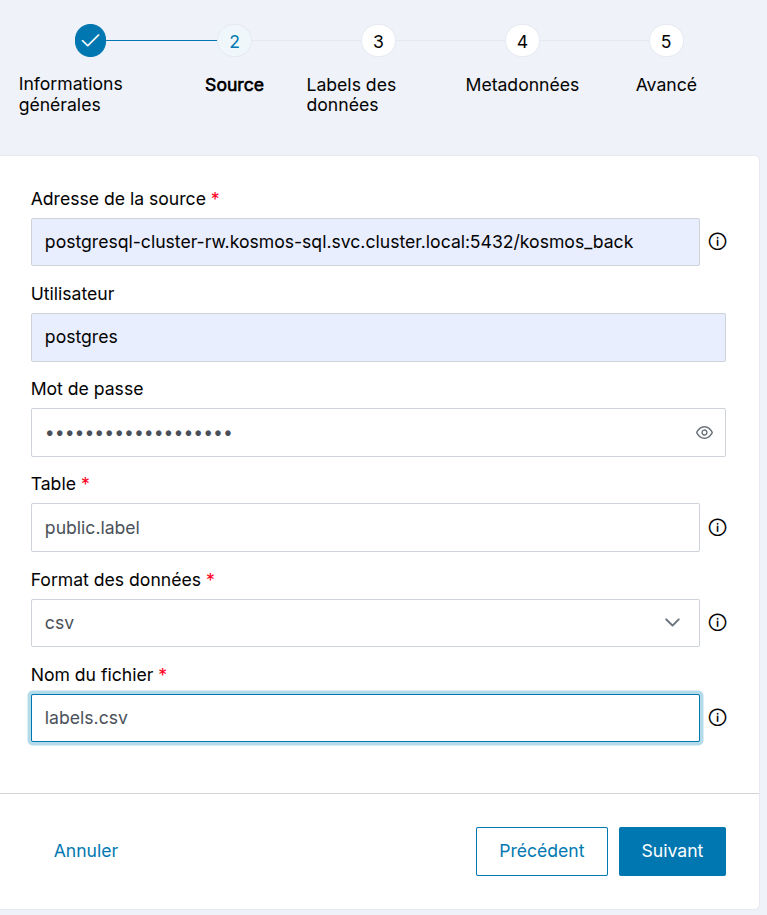Jump to step 4 Metadonnées

point(522,41)
